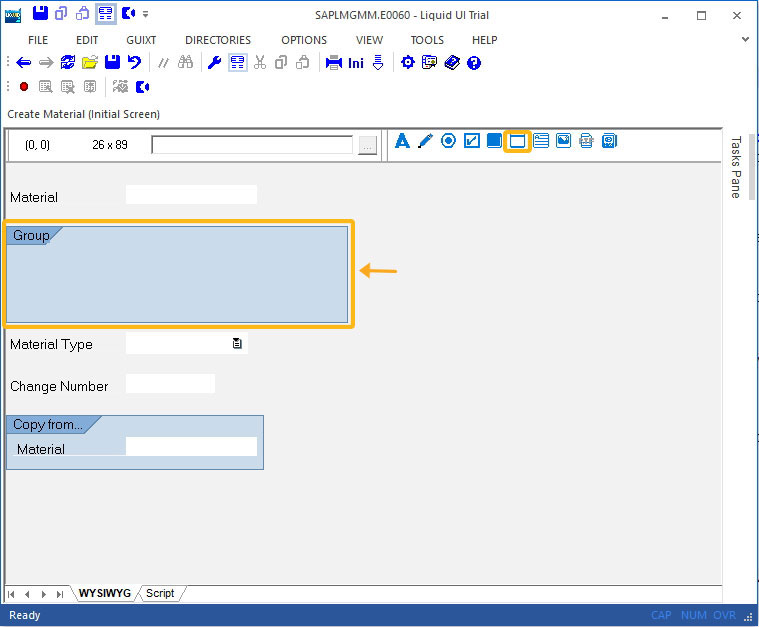Collapse the ribbon with the chevron
This screenshot has width=759, height=627.
point(745,39)
